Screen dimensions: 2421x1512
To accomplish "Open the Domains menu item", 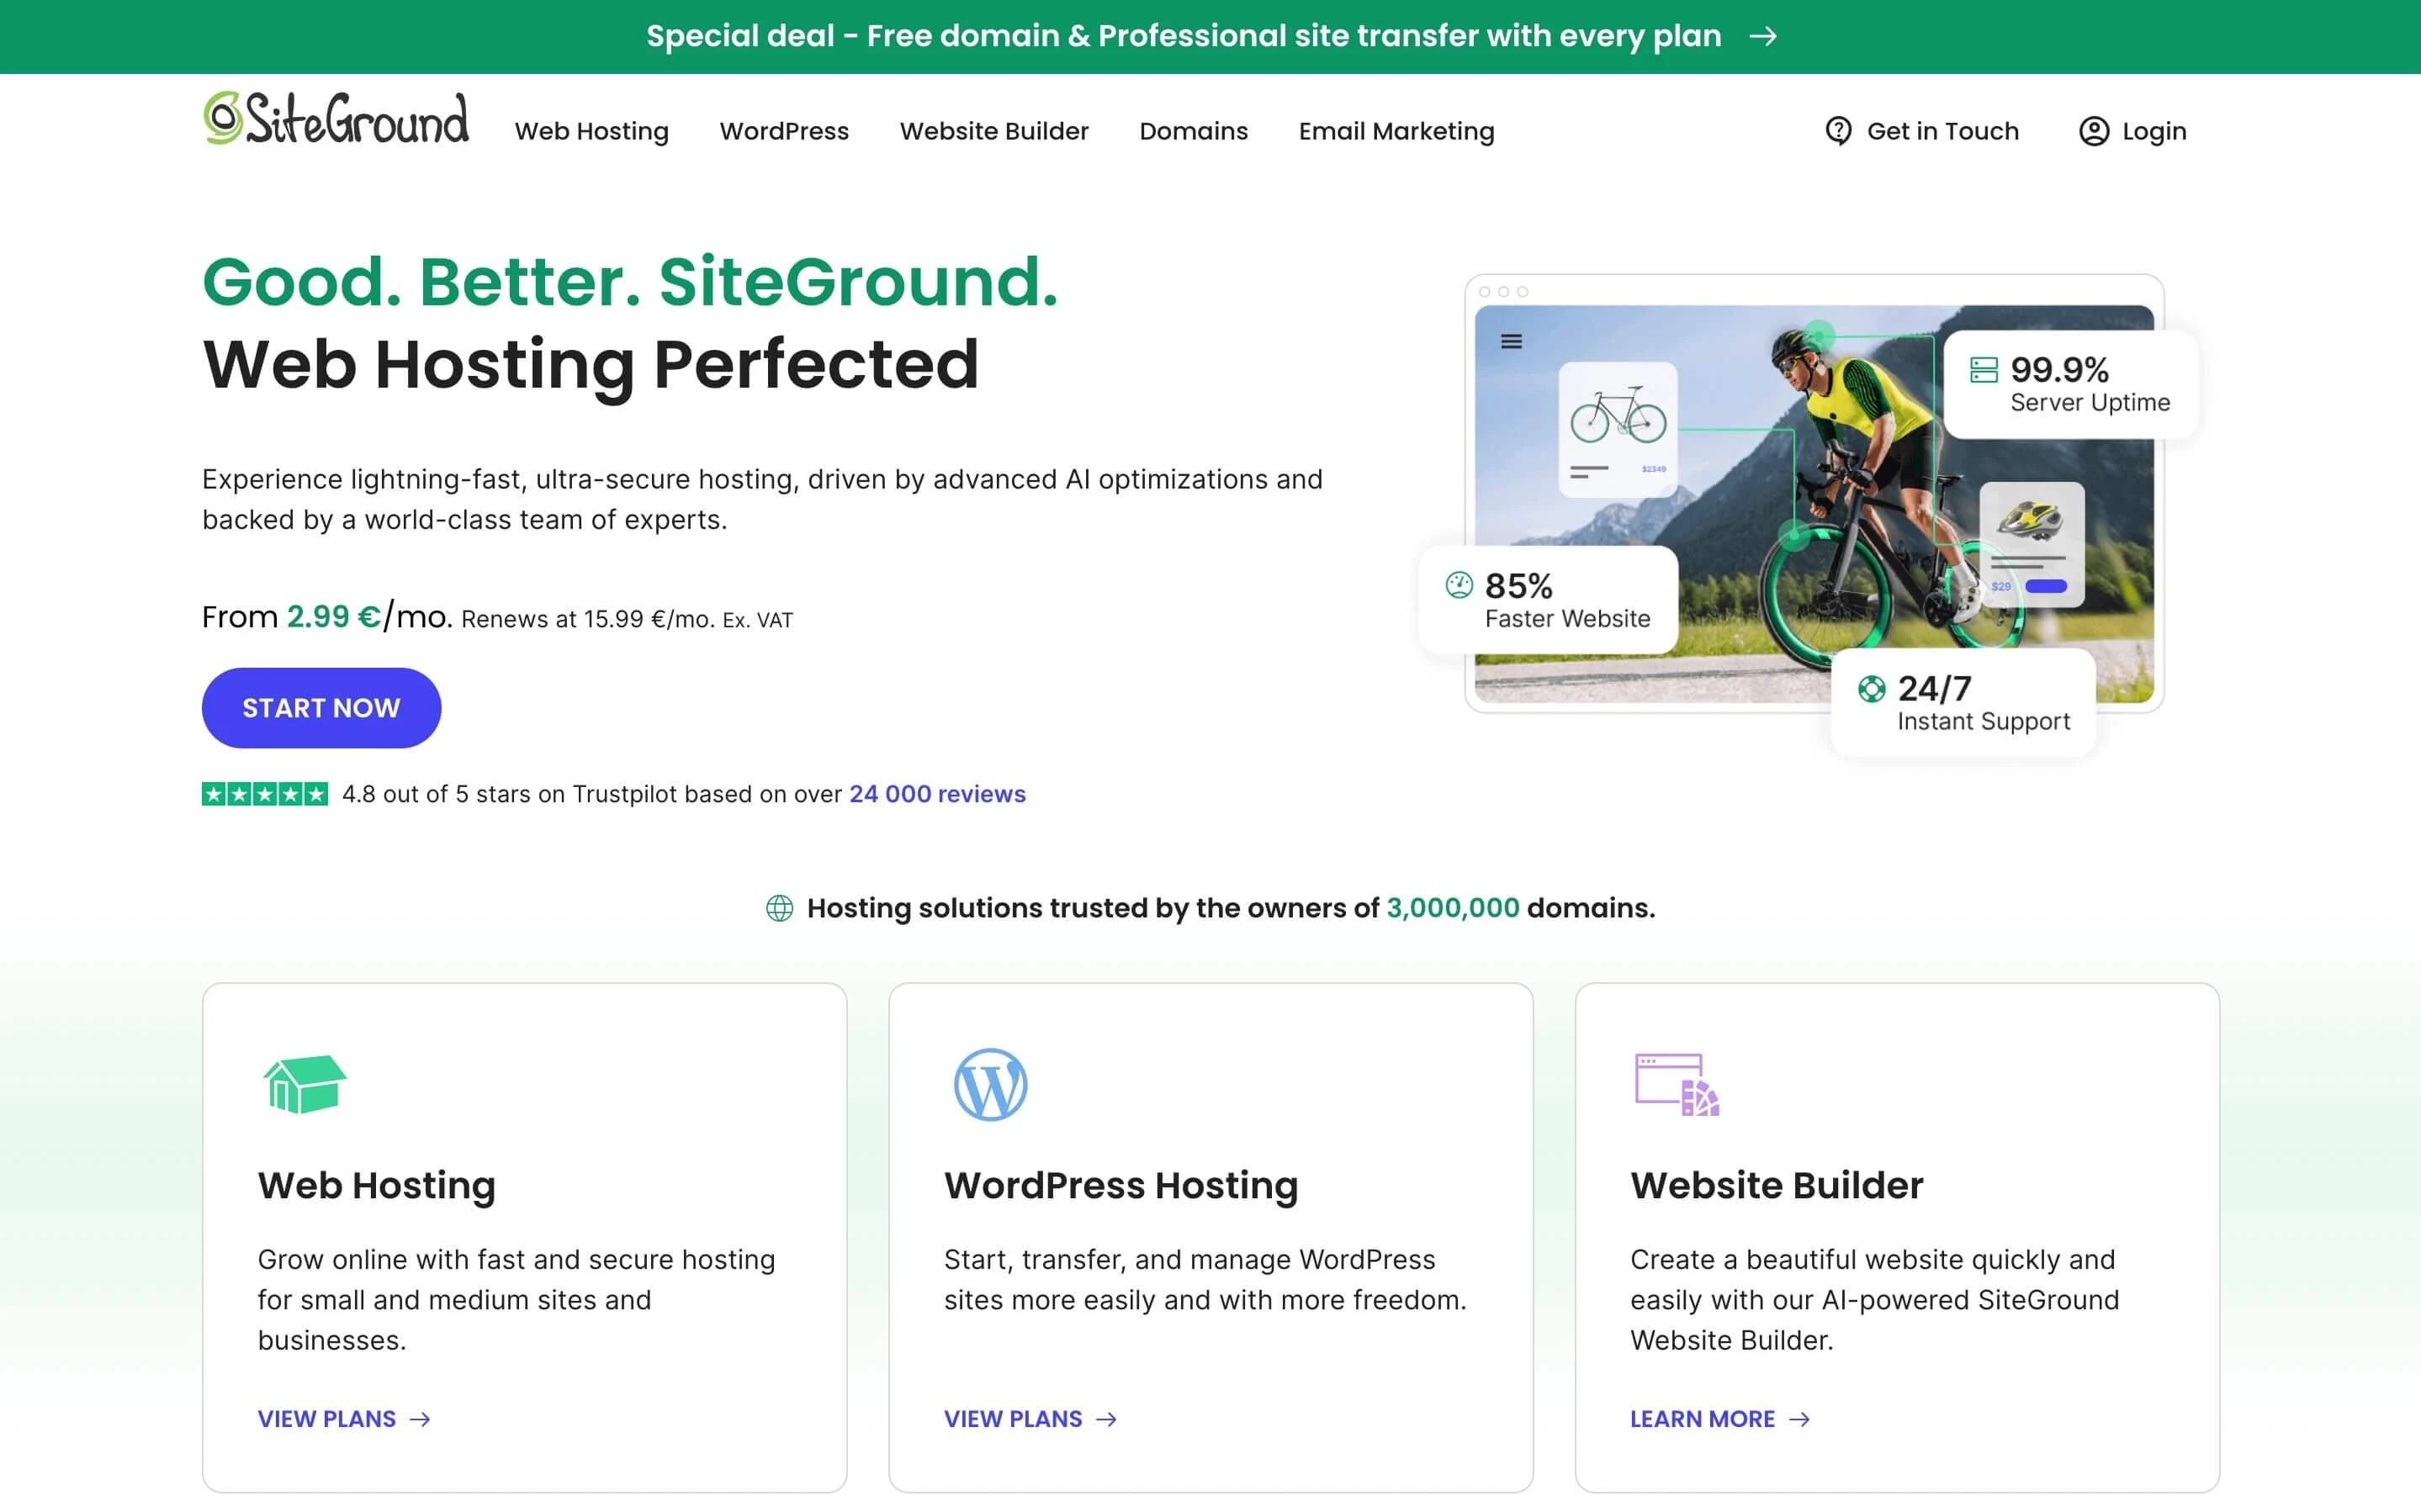I will click(x=1194, y=131).
